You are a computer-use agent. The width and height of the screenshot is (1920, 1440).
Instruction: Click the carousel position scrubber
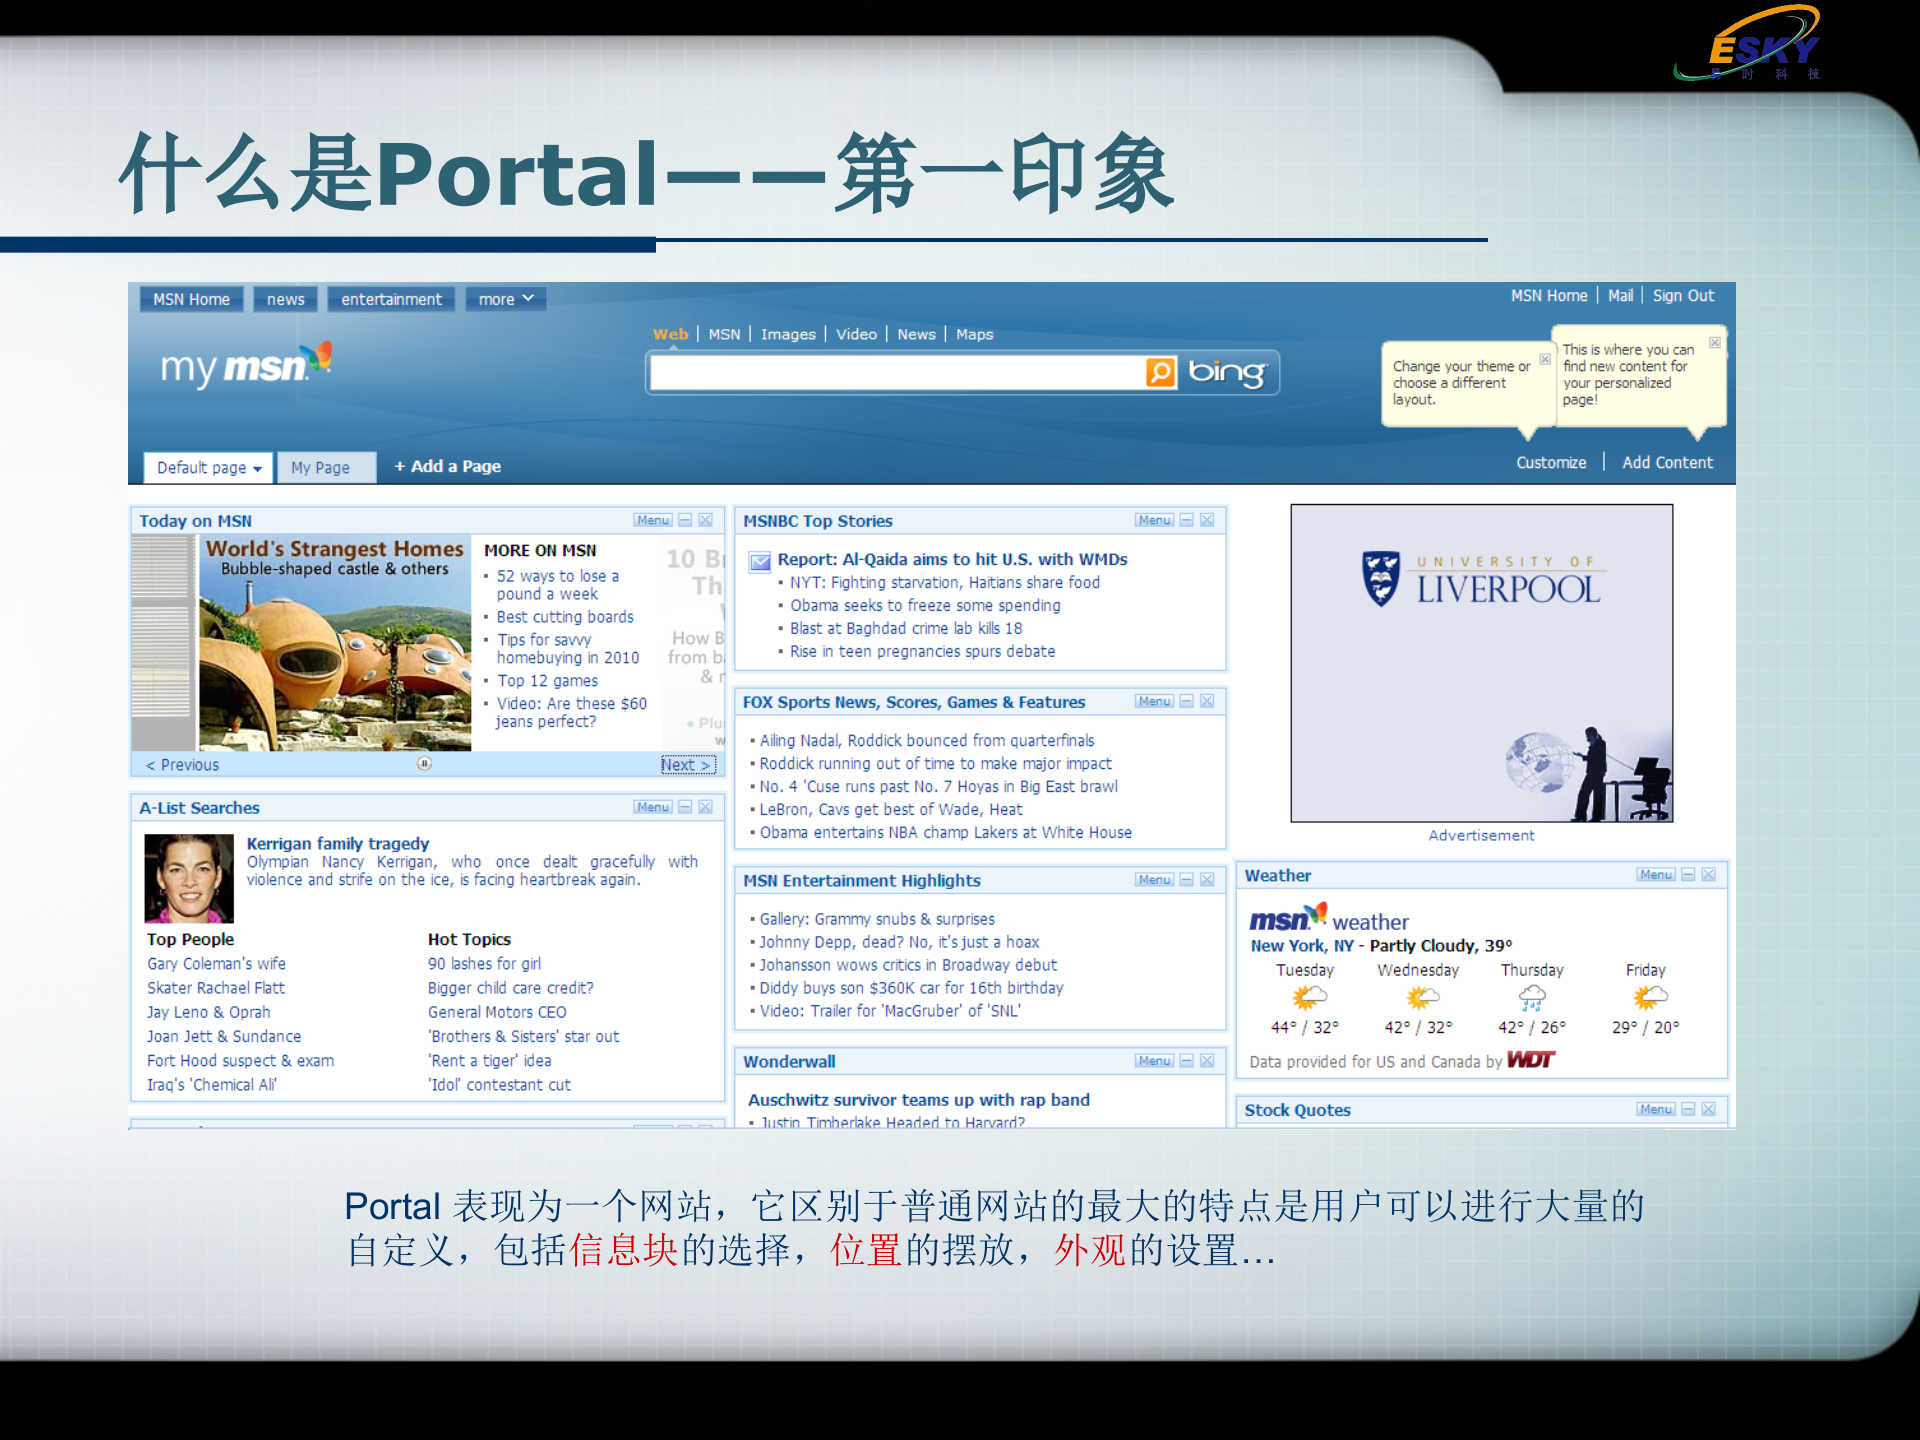coord(425,764)
